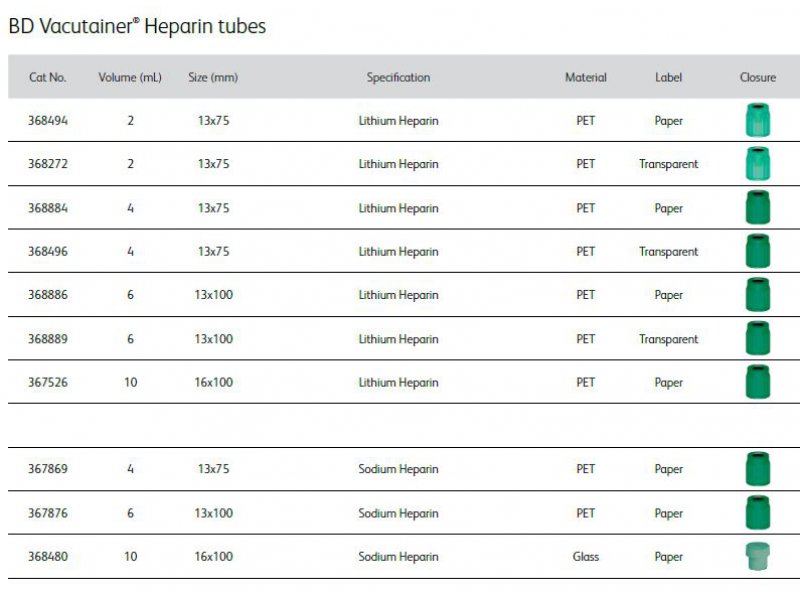The height and width of the screenshot is (600, 800).
Task: Click the green cap icon in row 368886
Action: 758,294
